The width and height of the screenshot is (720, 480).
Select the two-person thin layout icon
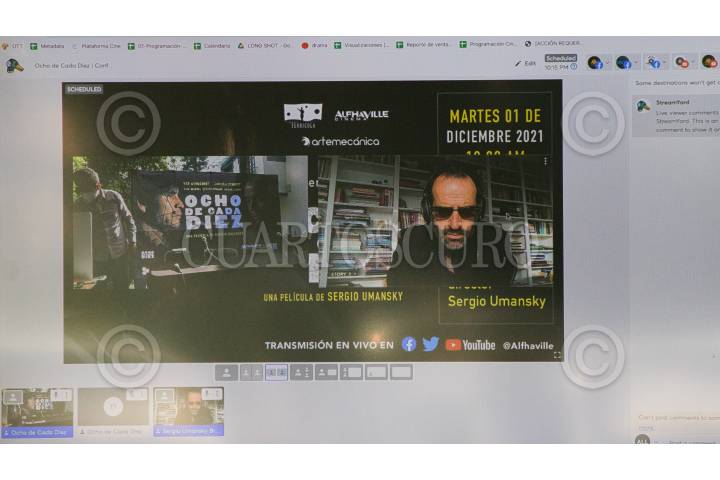(x=251, y=372)
